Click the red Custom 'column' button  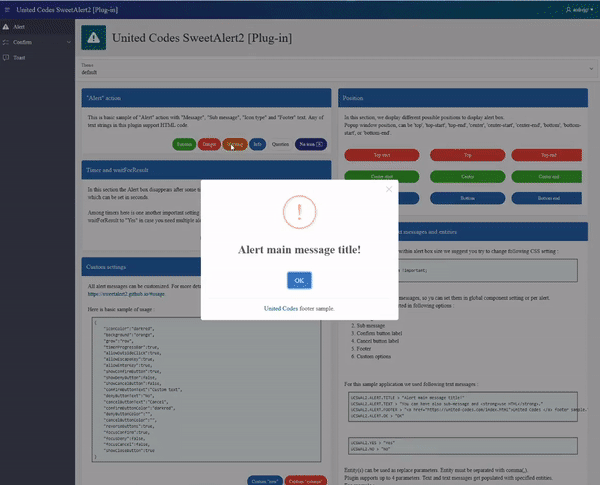306,480
